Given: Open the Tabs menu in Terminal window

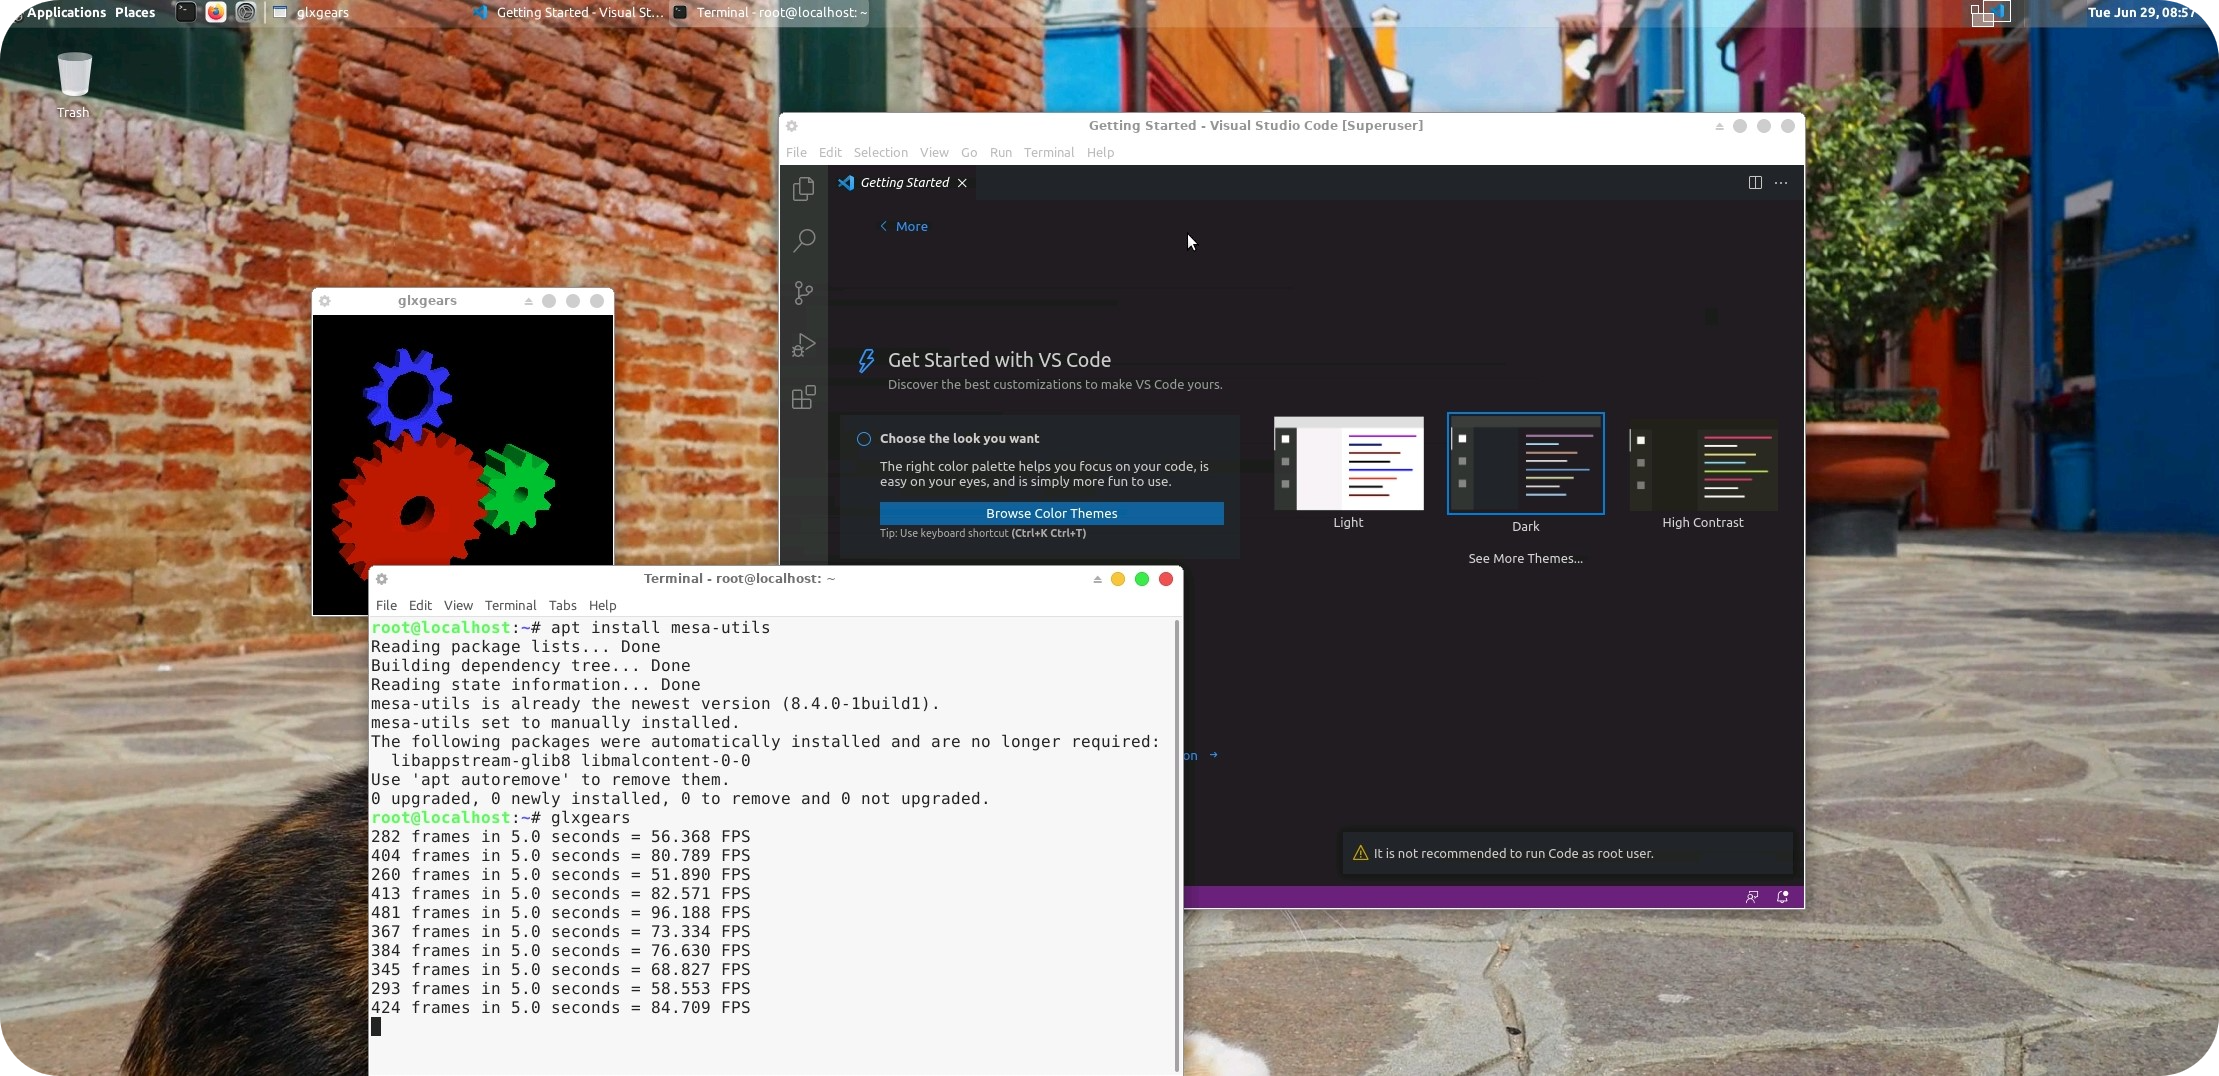Looking at the screenshot, I should [562, 606].
